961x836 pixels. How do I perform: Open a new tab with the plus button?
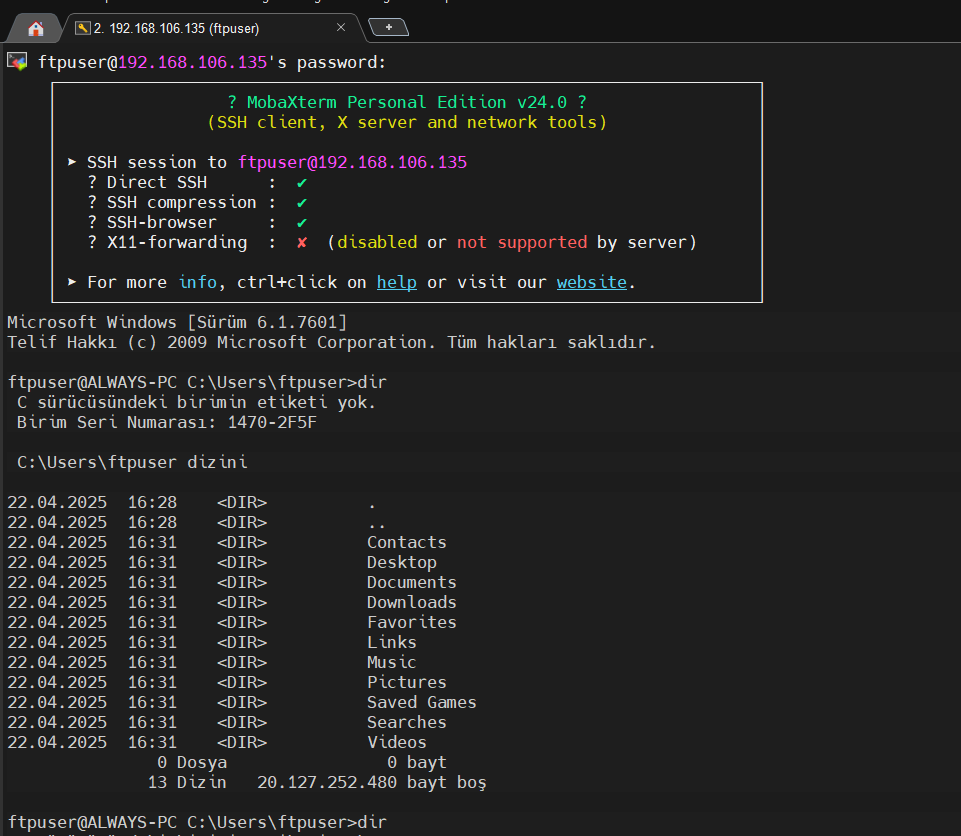[389, 28]
